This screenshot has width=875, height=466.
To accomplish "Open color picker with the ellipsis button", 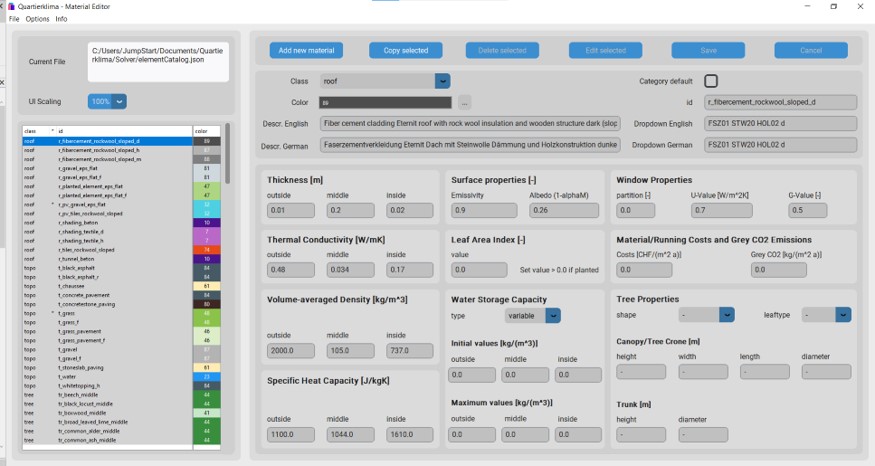I will 465,102.
